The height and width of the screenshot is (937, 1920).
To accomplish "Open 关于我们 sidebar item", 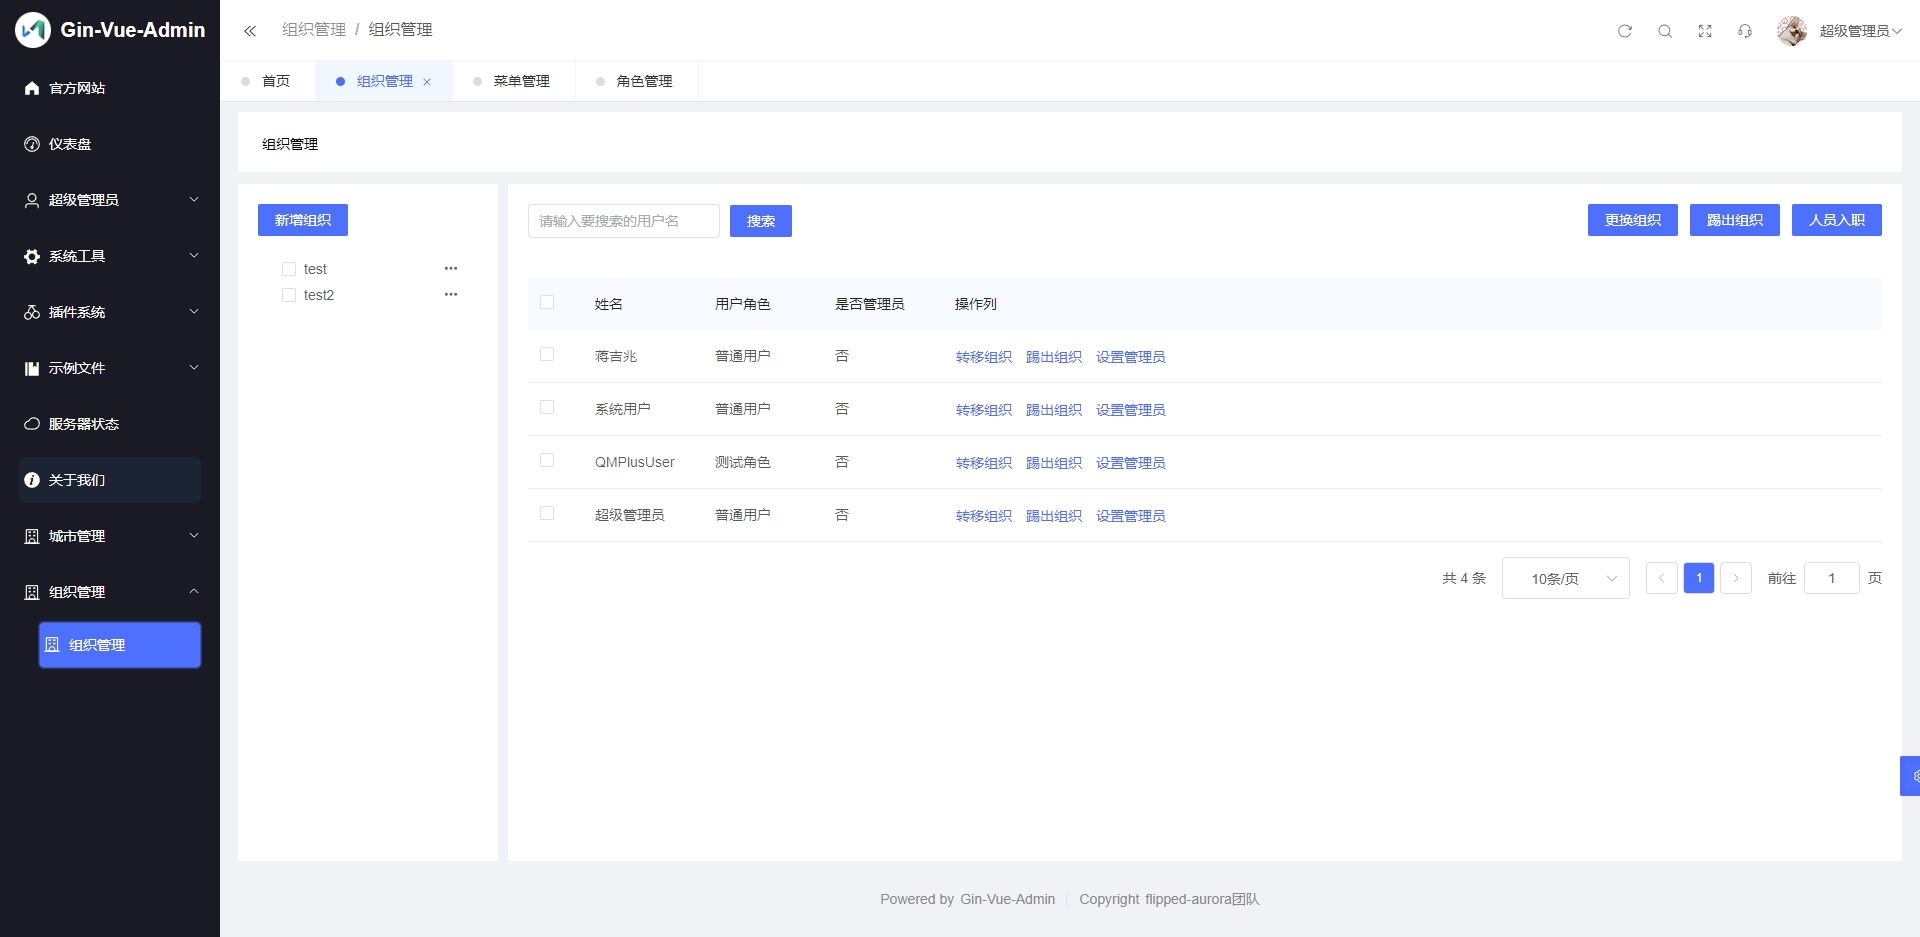I will pyautogui.click(x=110, y=480).
